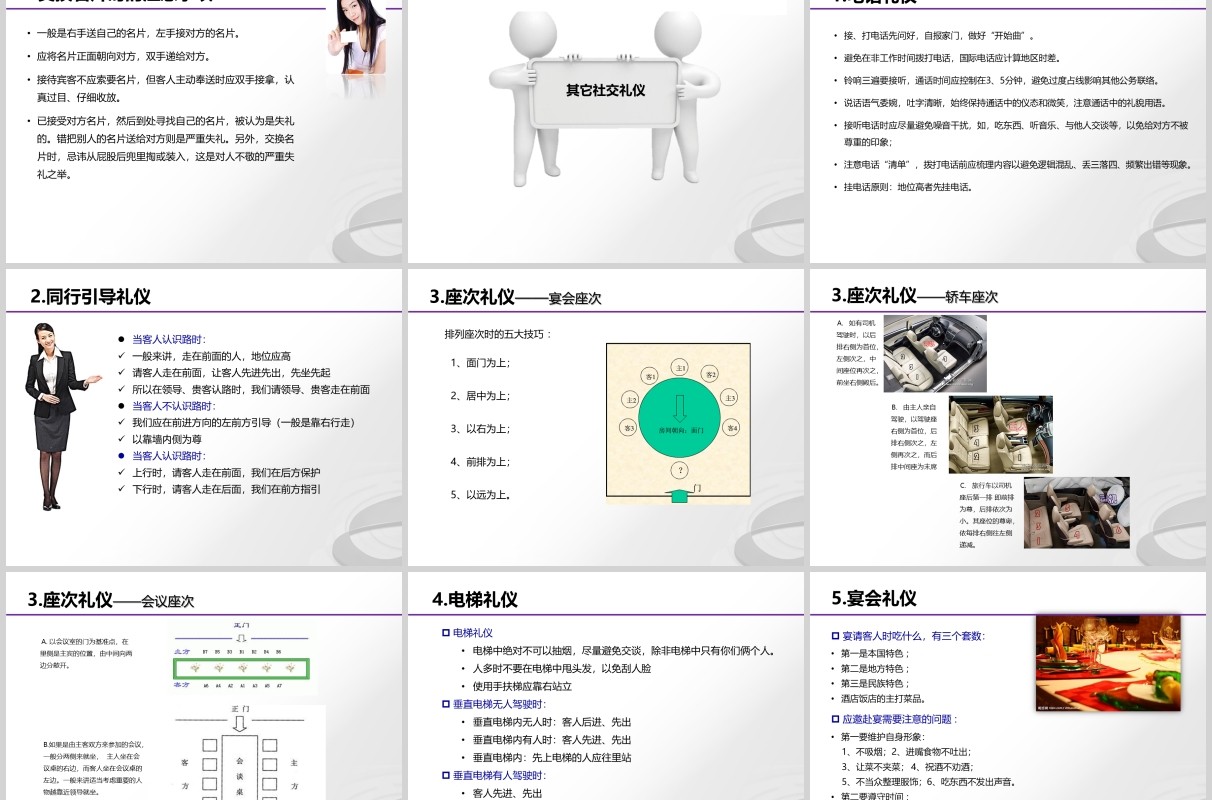This screenshot has width=1212, height=800.
Task: Select line '以靠墙内侧为尊'
Action: [x=167, y=439]
